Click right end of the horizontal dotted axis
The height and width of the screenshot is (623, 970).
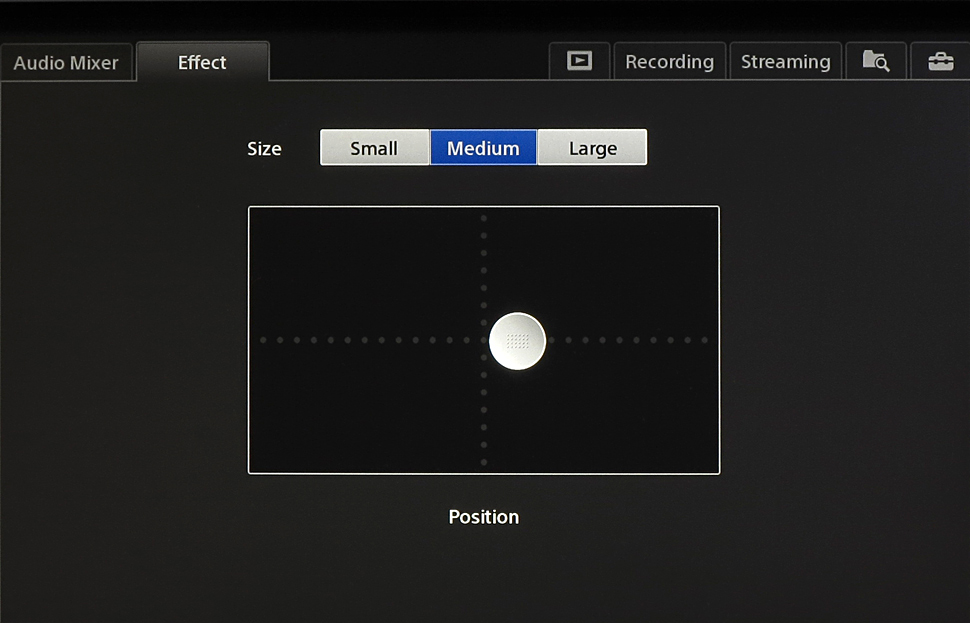coord(704,340)
